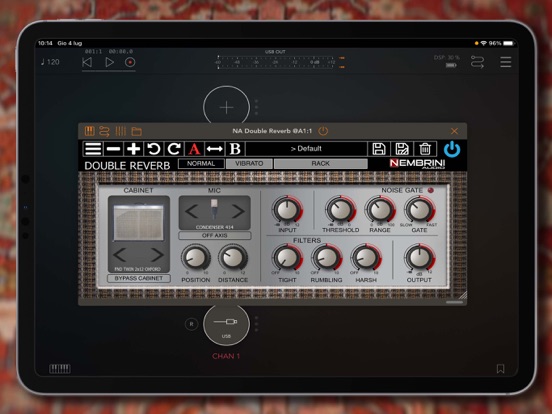Click the INPUT knob
Screen dimensions: 552x414
[287, 210]
